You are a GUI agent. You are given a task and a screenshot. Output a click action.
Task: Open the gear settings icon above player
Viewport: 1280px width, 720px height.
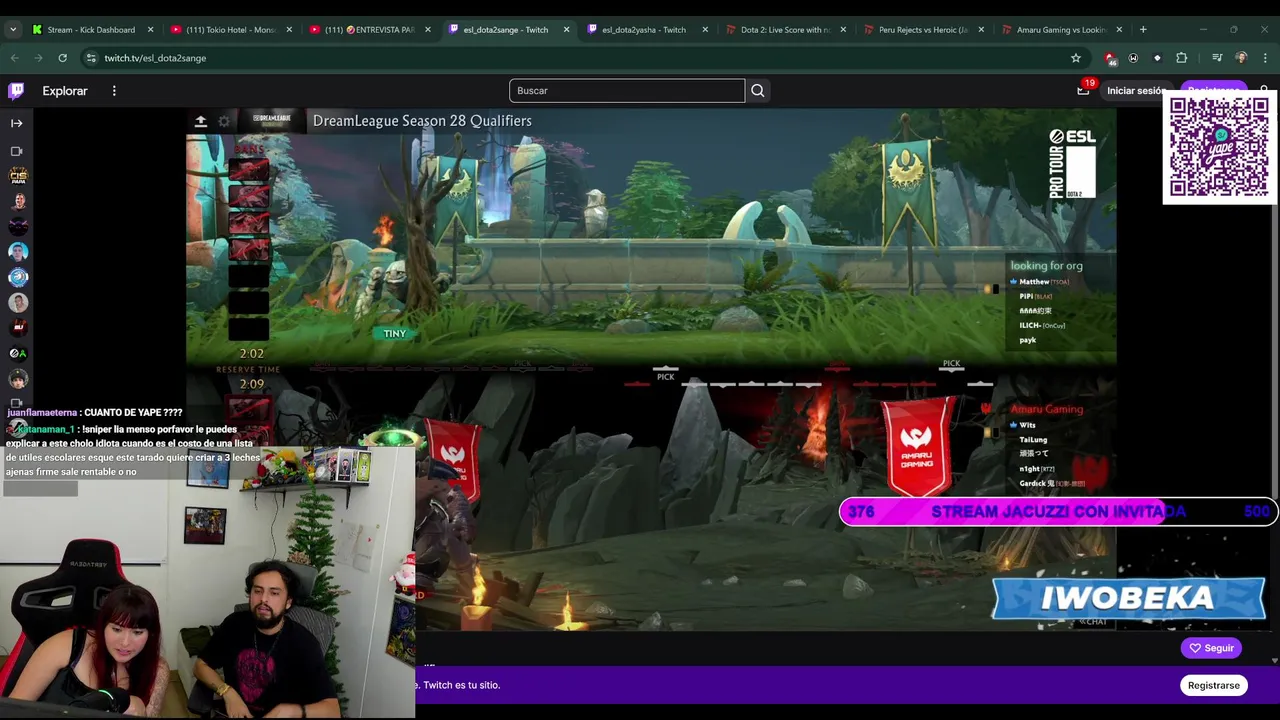pos(224,121)
